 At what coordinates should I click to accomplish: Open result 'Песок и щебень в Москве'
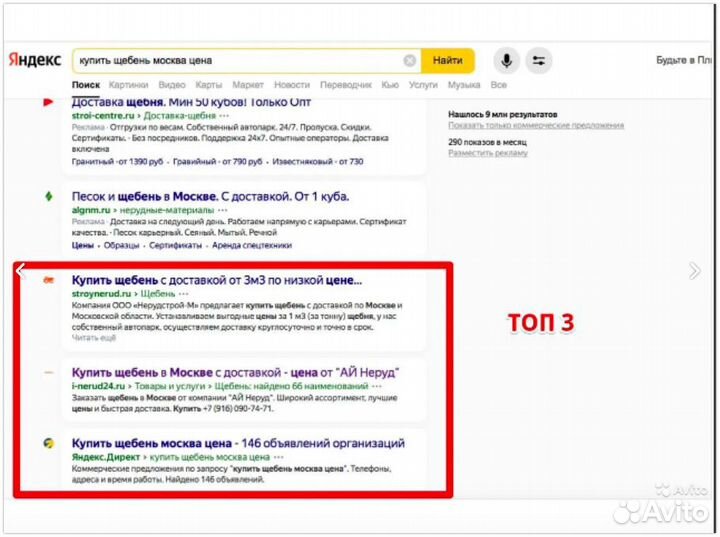tap(210, 197)
